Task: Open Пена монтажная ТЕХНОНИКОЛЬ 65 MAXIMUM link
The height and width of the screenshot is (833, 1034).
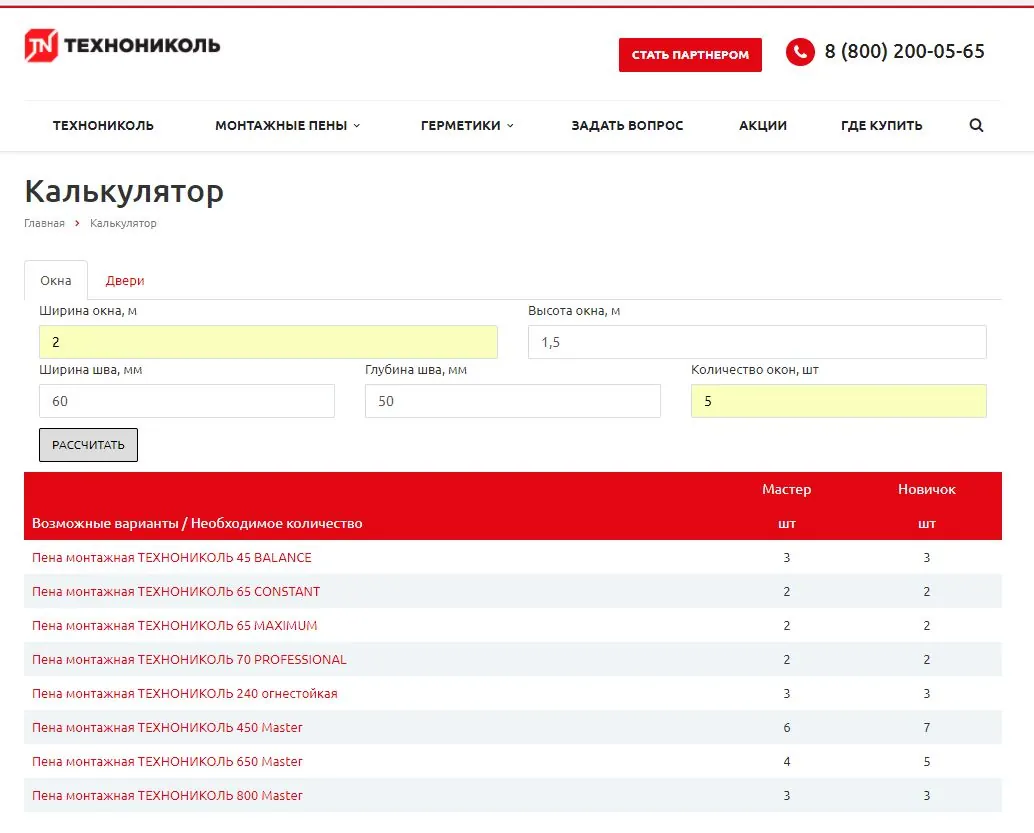Action: click(175, 625)
